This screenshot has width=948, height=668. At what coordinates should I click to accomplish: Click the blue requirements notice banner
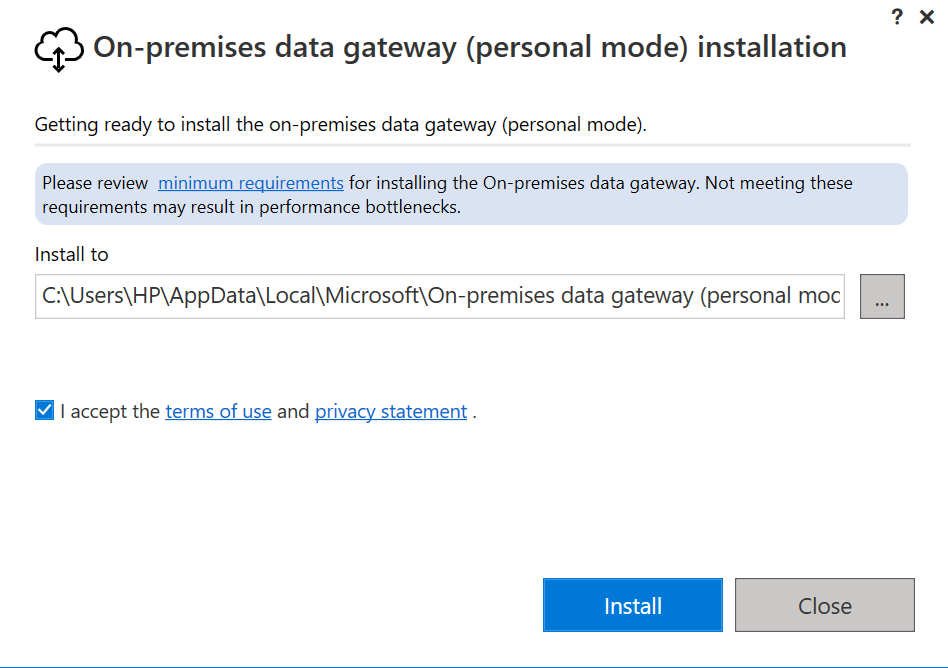[x=471, y=194]
